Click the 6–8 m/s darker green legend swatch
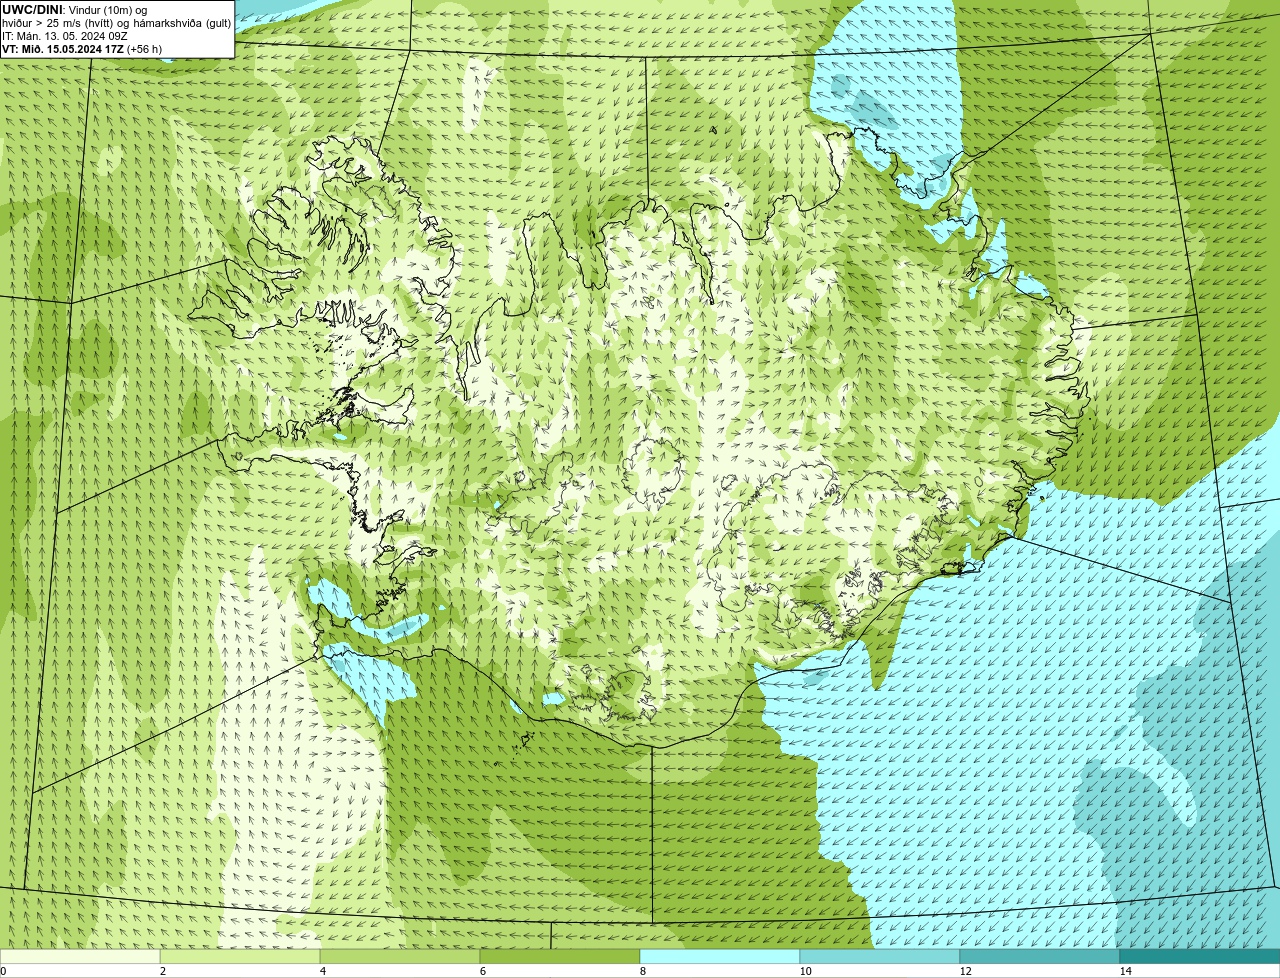This screenshot has height=978, width=1280. (x=560, y=956)
